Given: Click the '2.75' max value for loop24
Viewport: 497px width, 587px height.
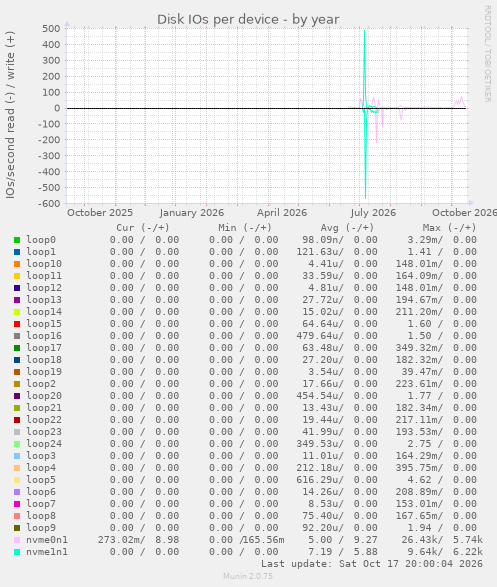Looking at the screenshot, I should tap(419, 444).
